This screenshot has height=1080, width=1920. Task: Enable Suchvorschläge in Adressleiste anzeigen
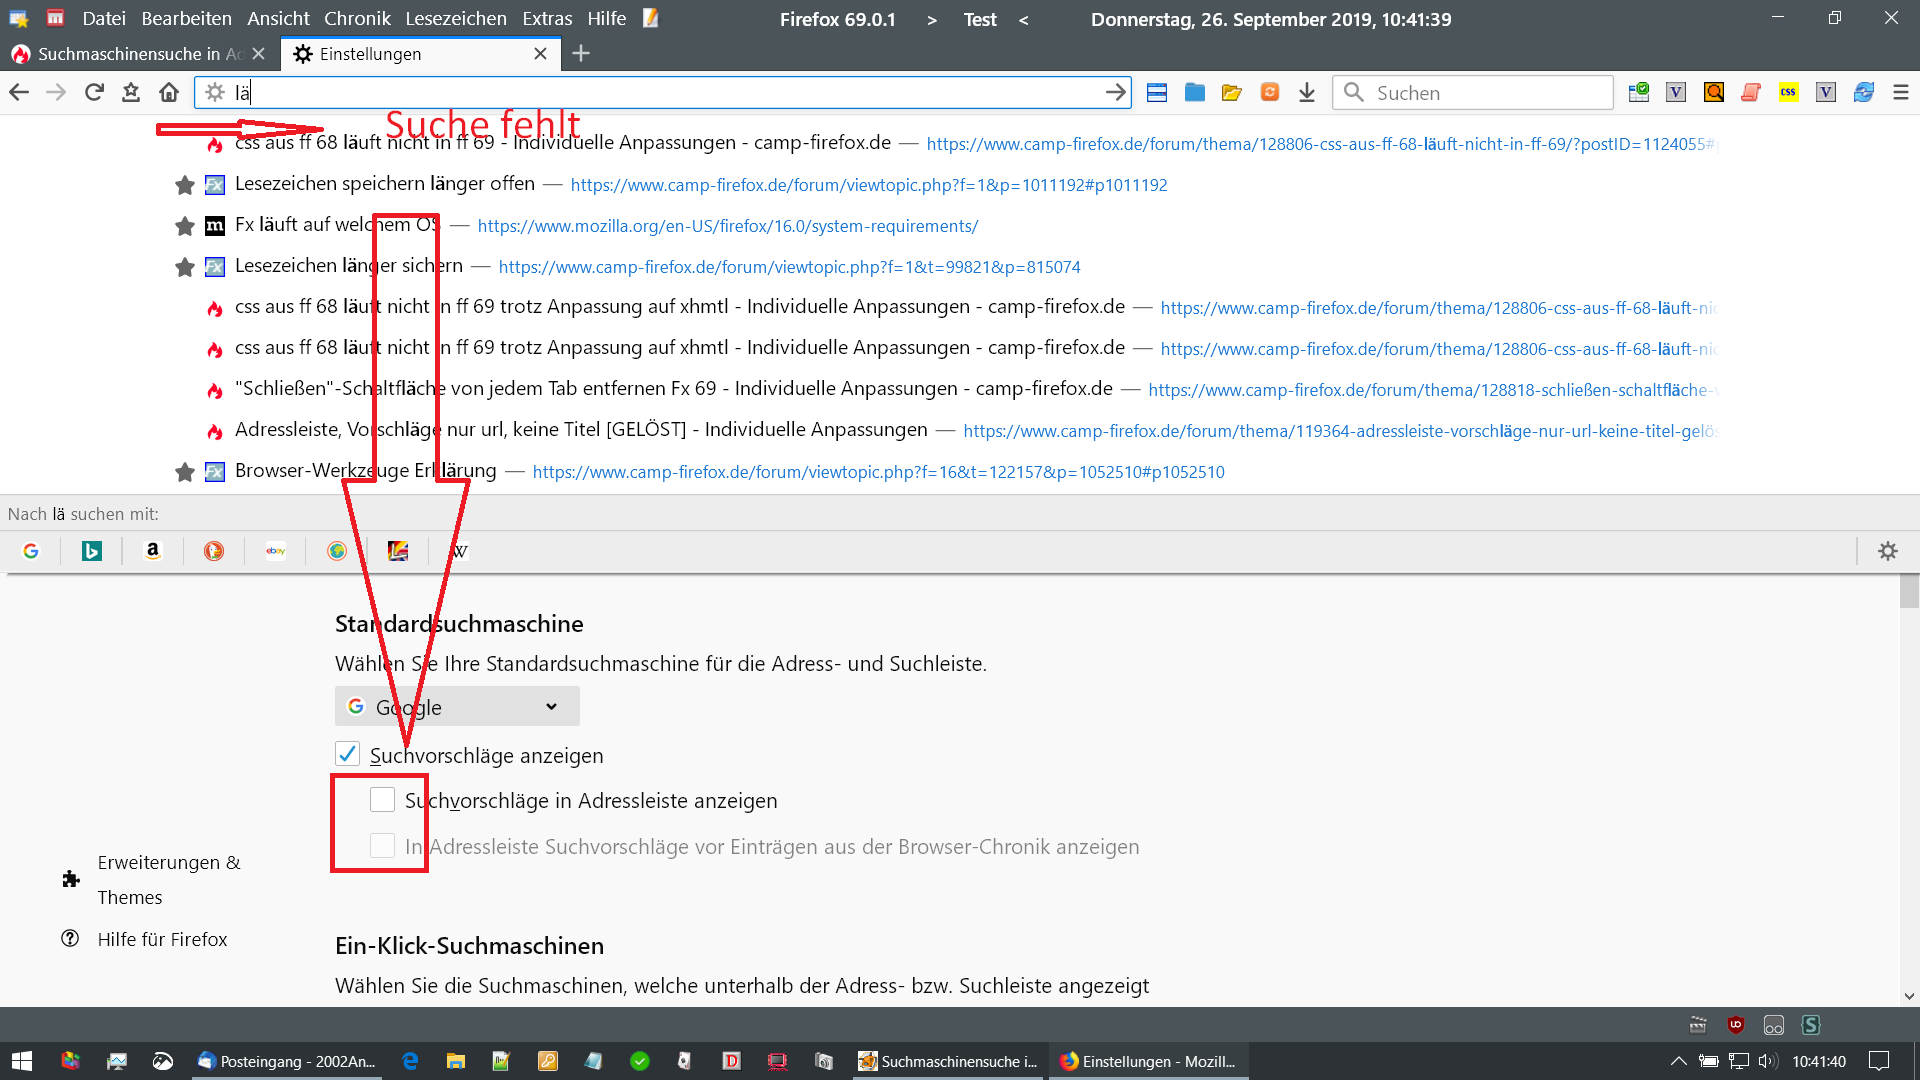(x=382, y=800)
